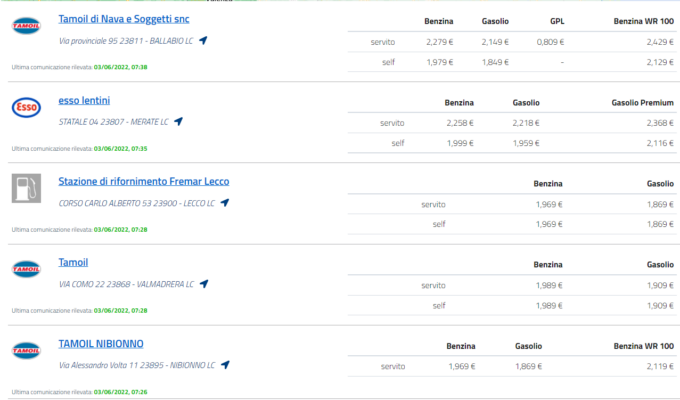Click the Tamoil logo for the Valmadrera station
This screenshot has height=400, width=680.
(x=26, y=270)
